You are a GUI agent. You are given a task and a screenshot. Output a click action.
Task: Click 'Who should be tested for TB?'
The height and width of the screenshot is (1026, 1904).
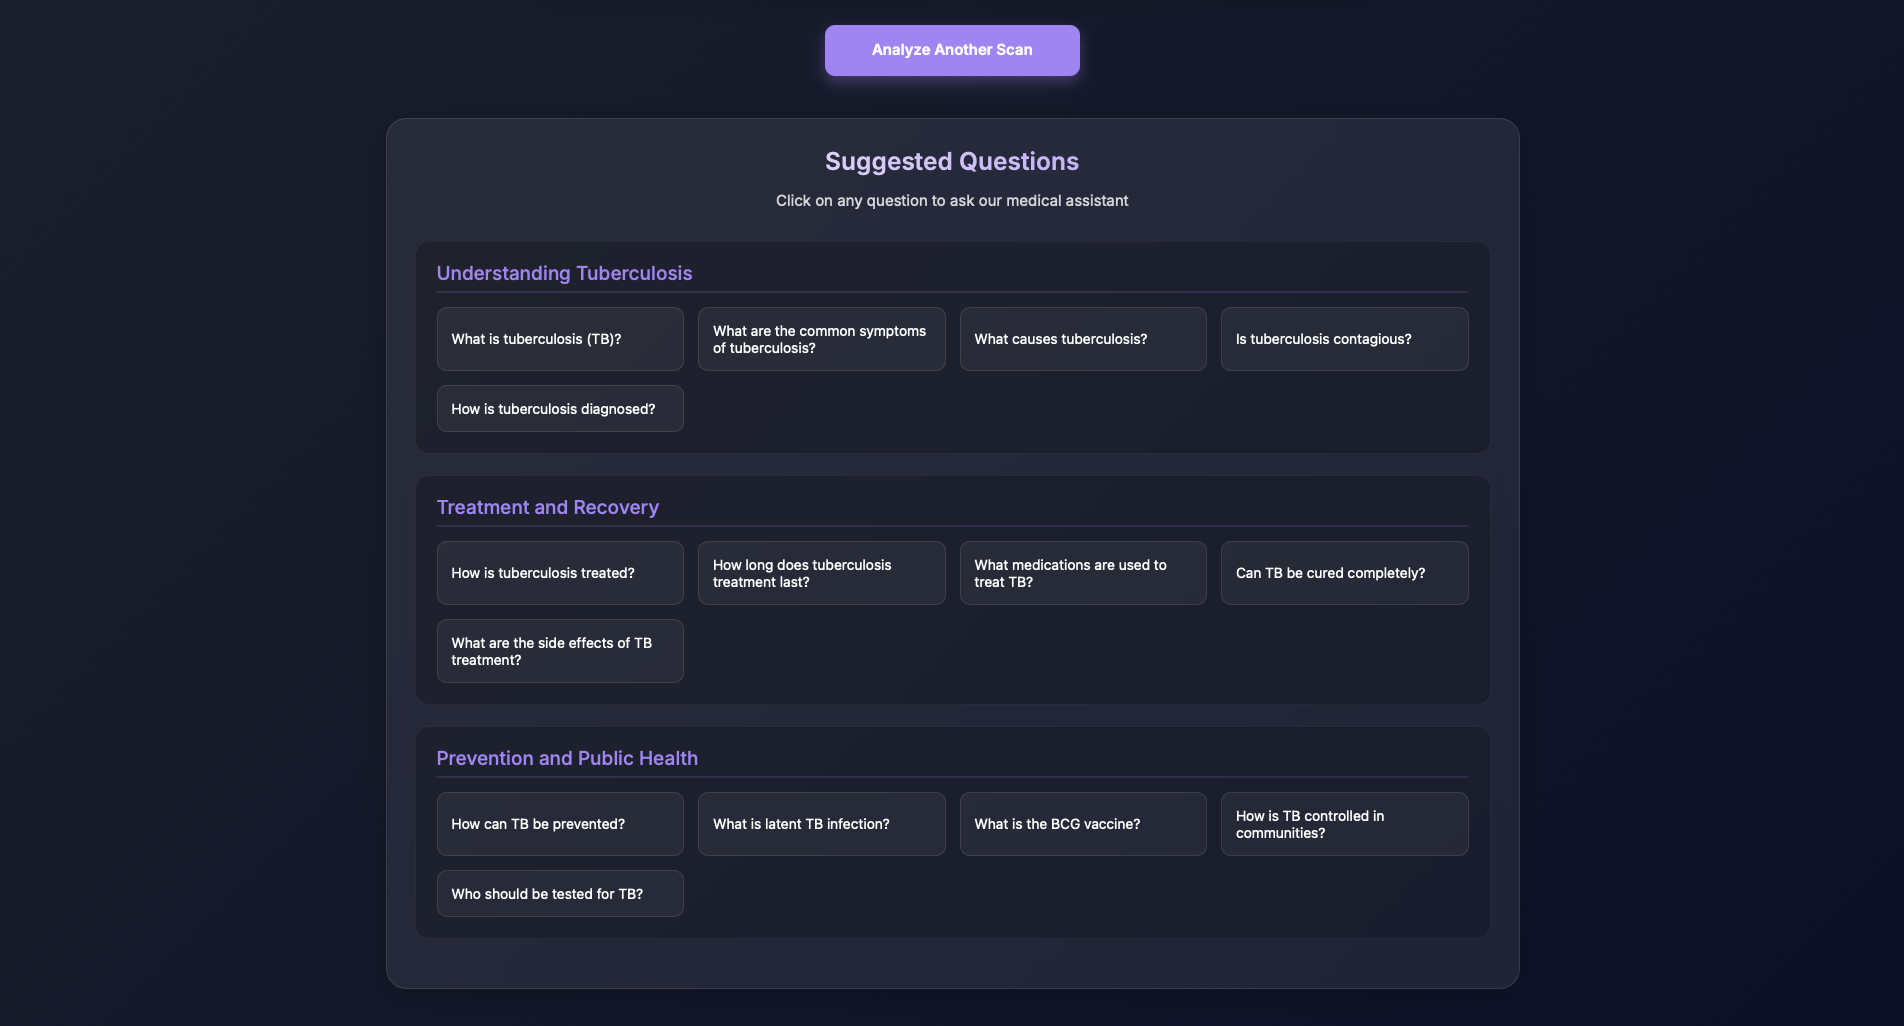tap(560, 894)
